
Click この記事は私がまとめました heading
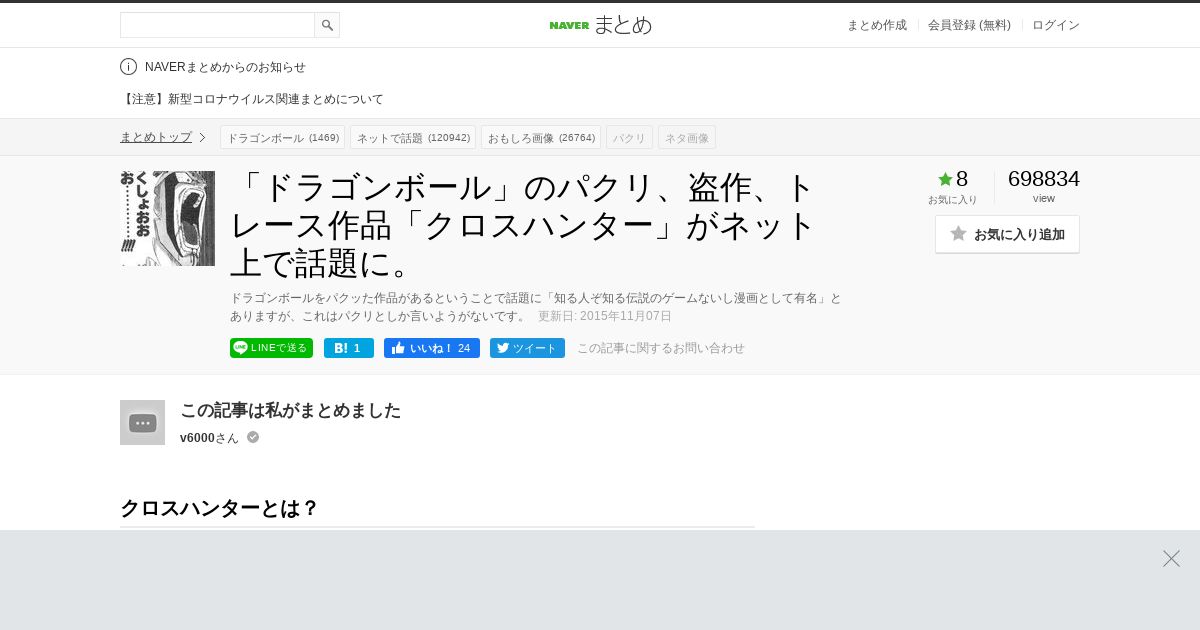pos(290,410)
